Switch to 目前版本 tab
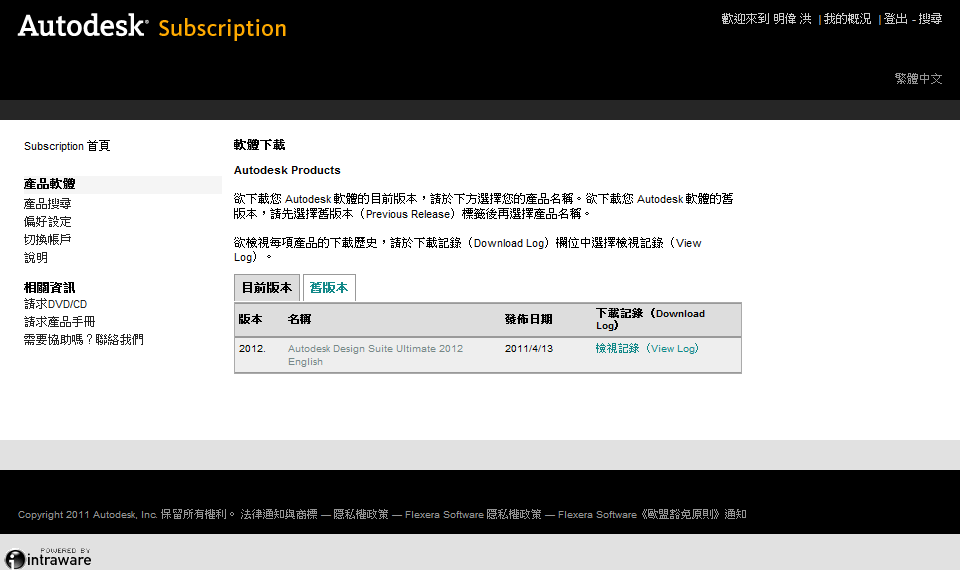 click(x=267, y=288)
